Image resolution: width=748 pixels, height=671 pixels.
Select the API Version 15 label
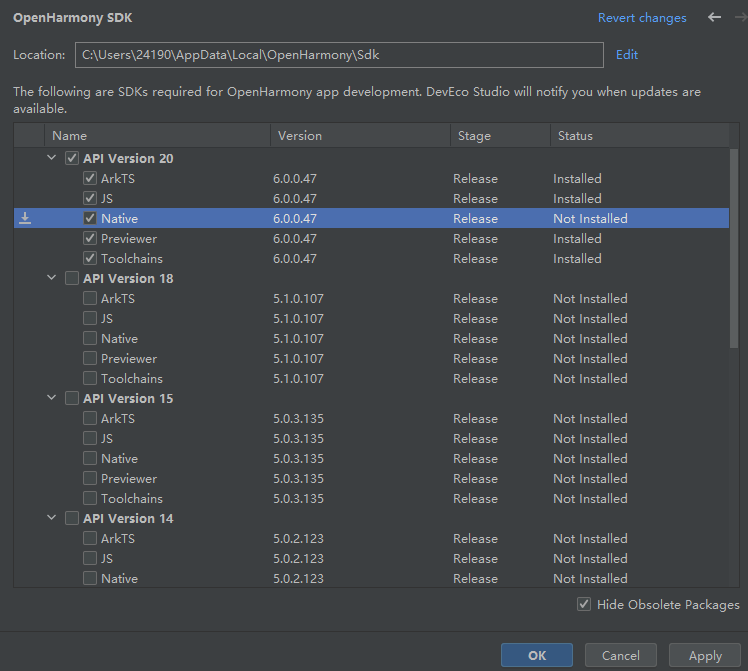(128, 399)
